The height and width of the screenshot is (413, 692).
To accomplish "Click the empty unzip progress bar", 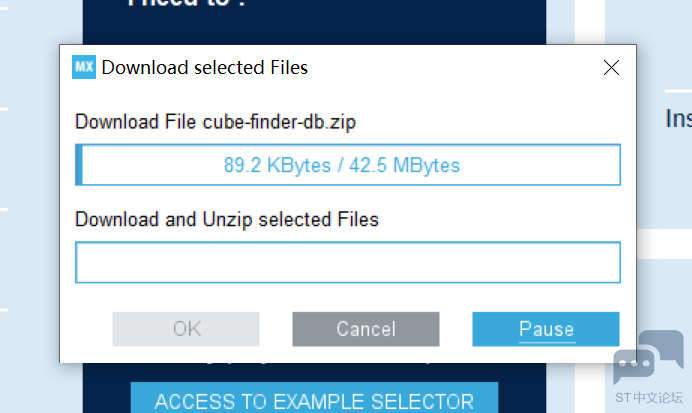I will pyautogui.click(x=348, y=263).
